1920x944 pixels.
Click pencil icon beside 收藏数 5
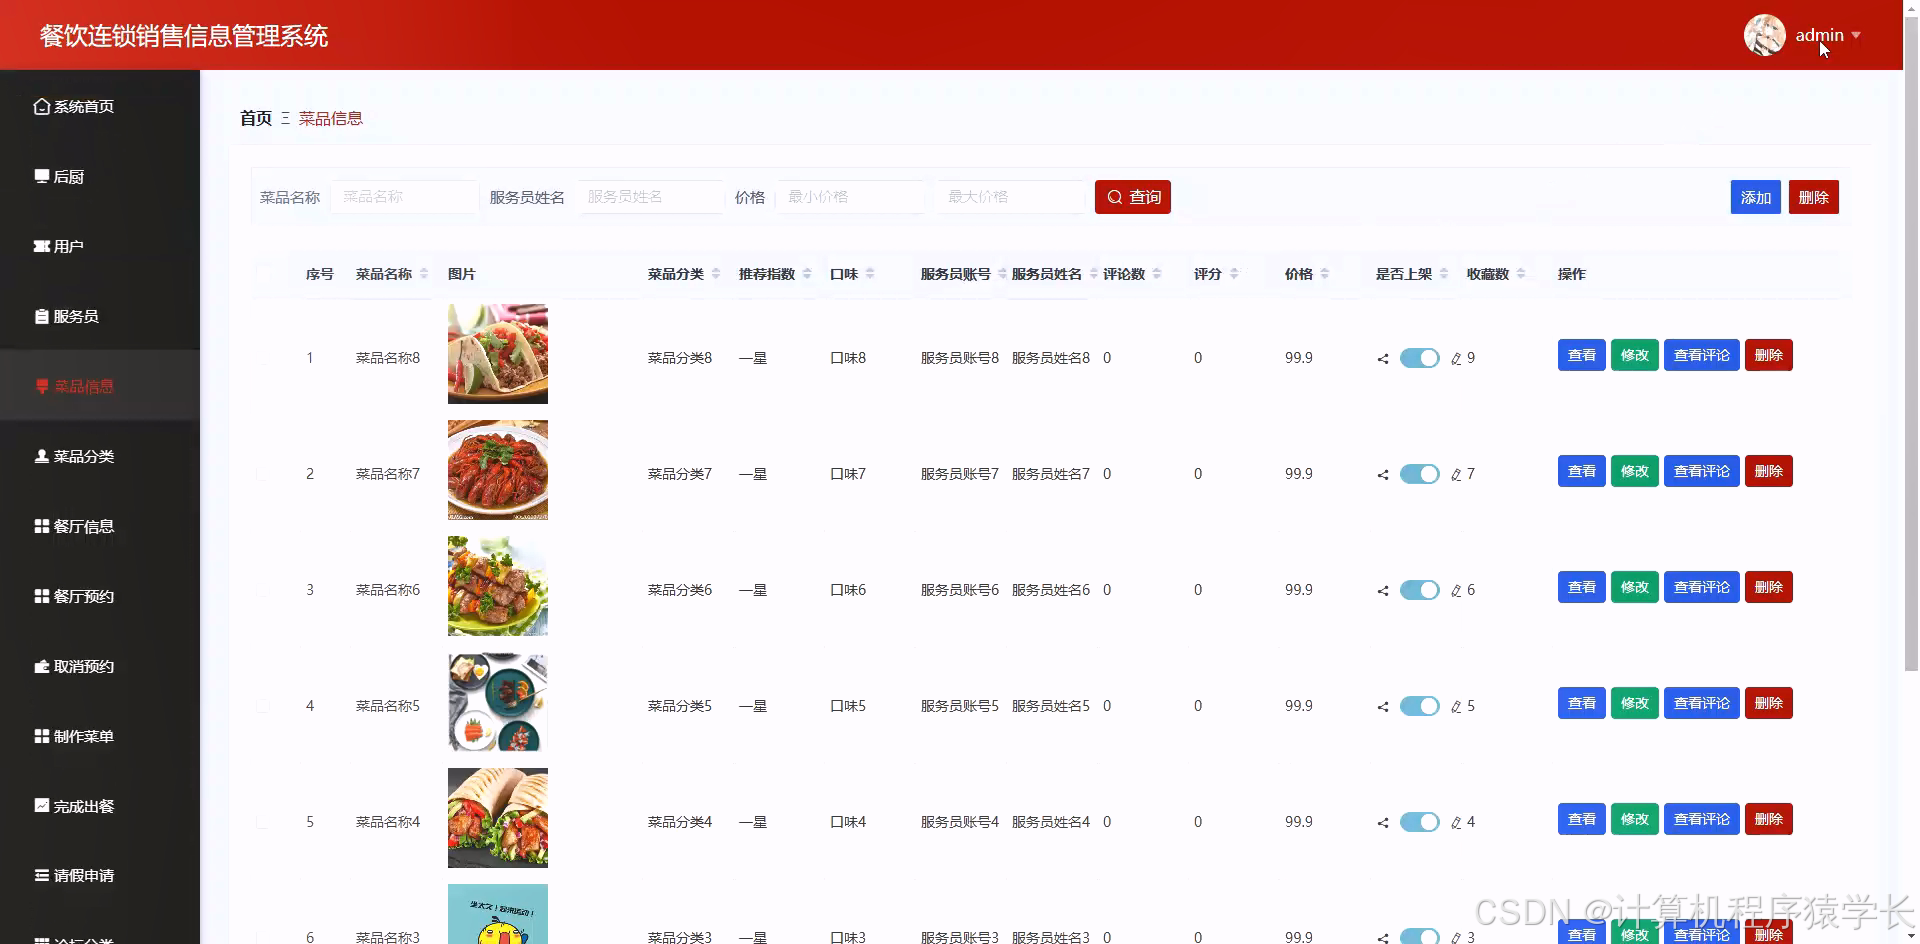tap(1456, 706)
